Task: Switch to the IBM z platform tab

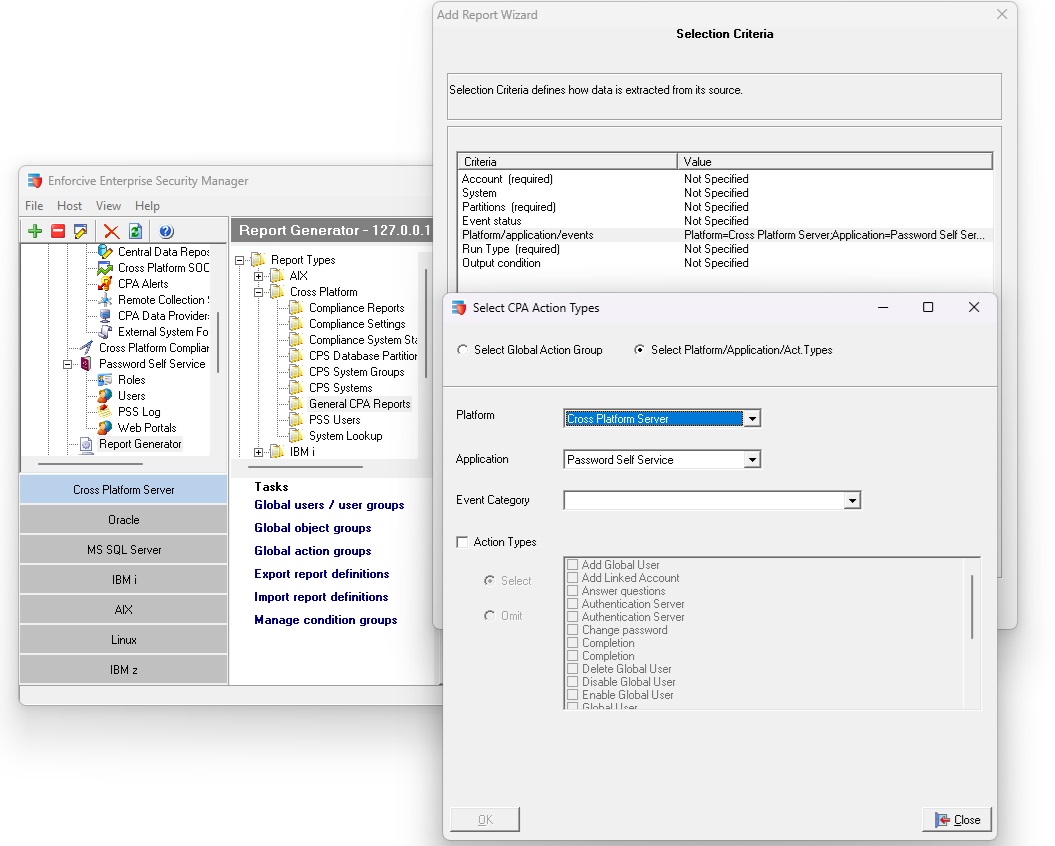Action: 124,670
